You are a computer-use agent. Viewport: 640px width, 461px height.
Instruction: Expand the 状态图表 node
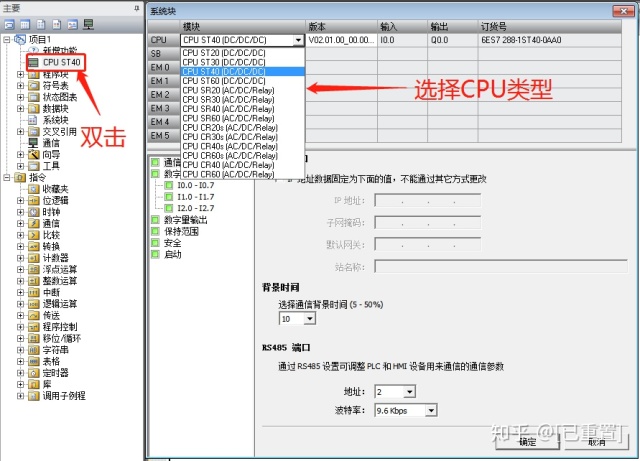point(20,97)
